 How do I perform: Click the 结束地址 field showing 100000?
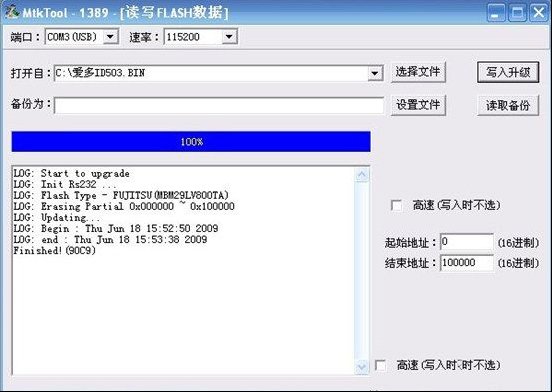coord(467,263)
